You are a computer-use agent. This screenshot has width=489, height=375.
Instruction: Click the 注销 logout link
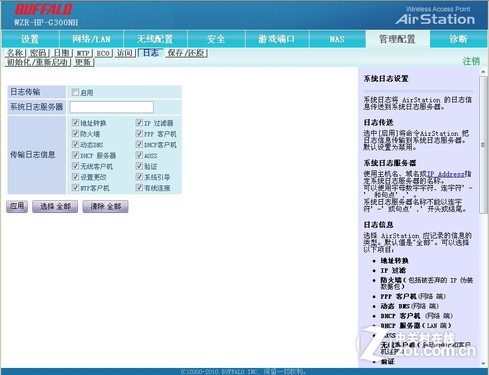tap(471, 61)
